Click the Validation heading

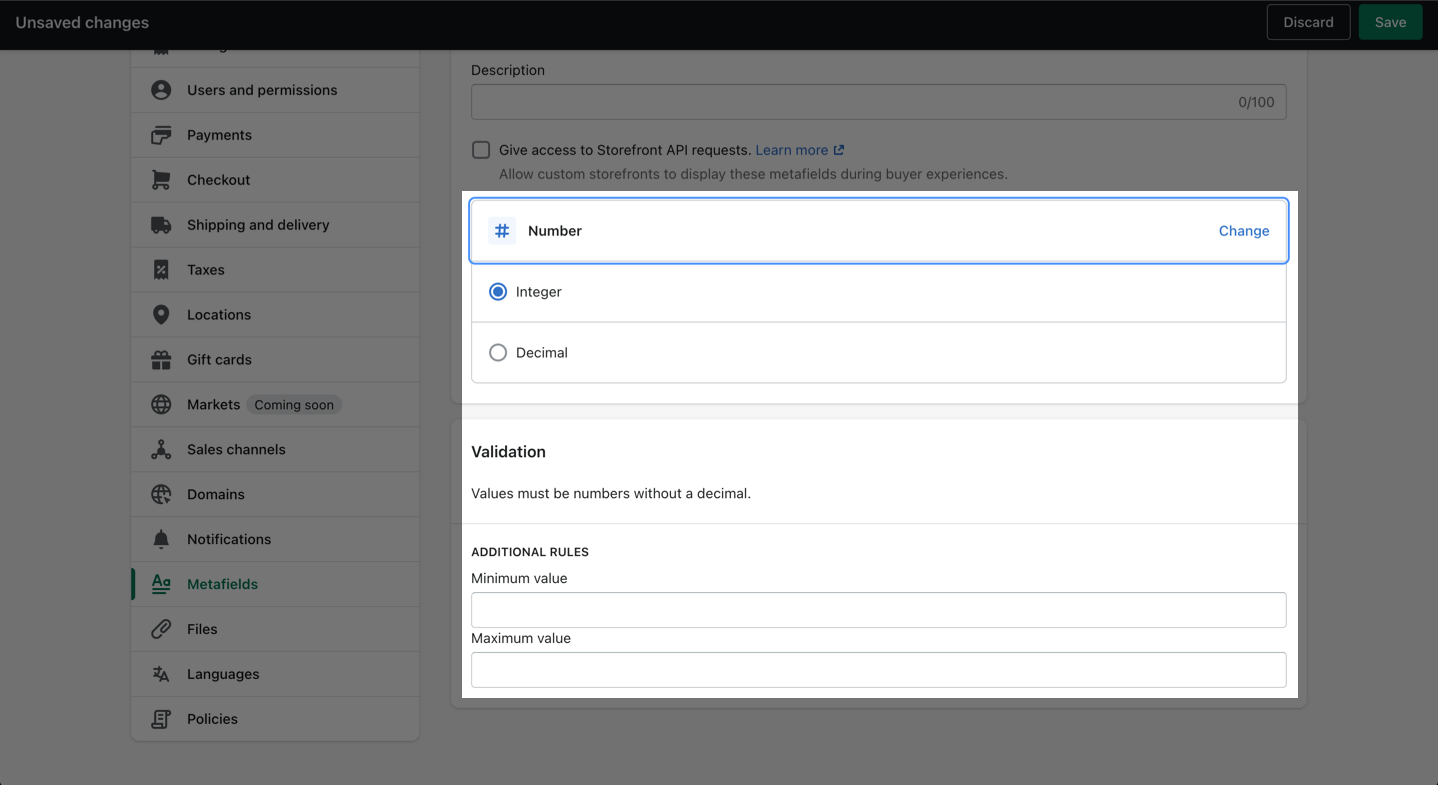[x=508, y=452]
